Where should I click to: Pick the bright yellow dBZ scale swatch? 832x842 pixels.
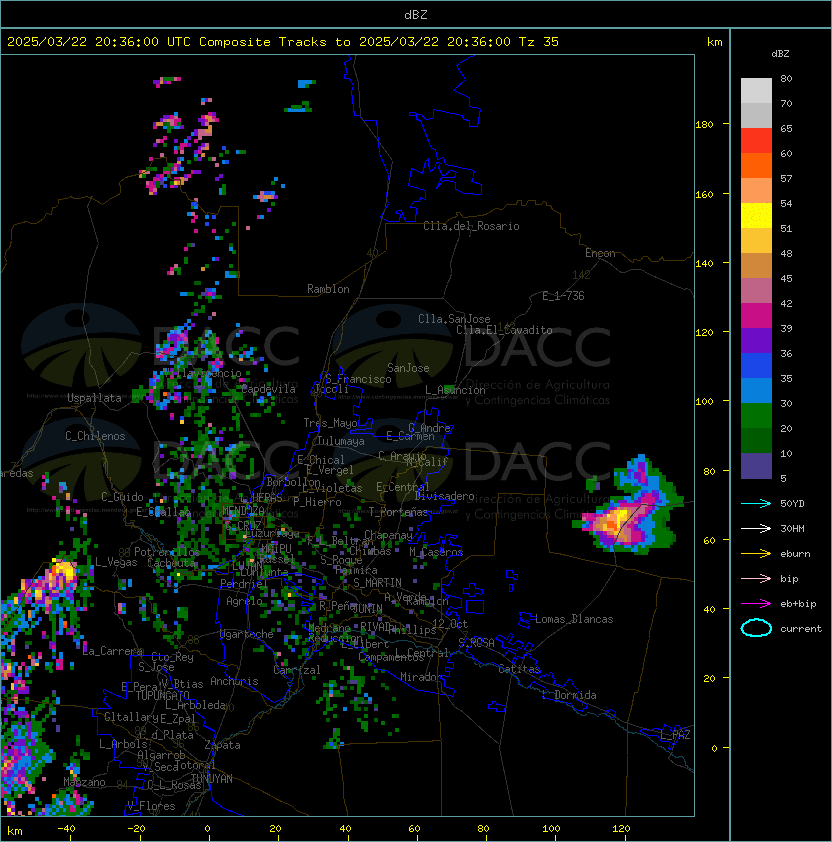pyautogui.click(x=756, y=216)
